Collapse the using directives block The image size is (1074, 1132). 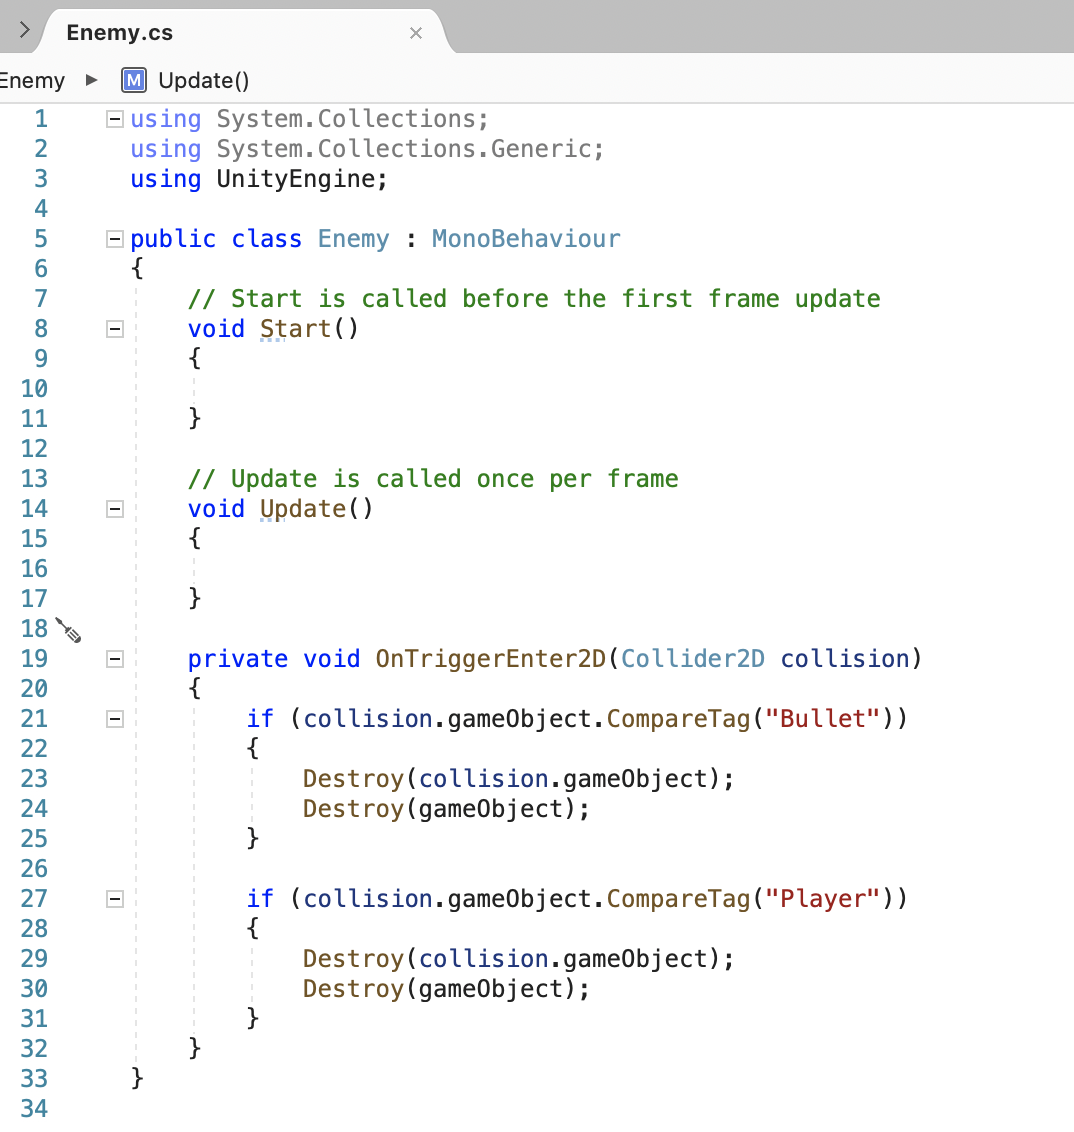click(x=114, y=119)
